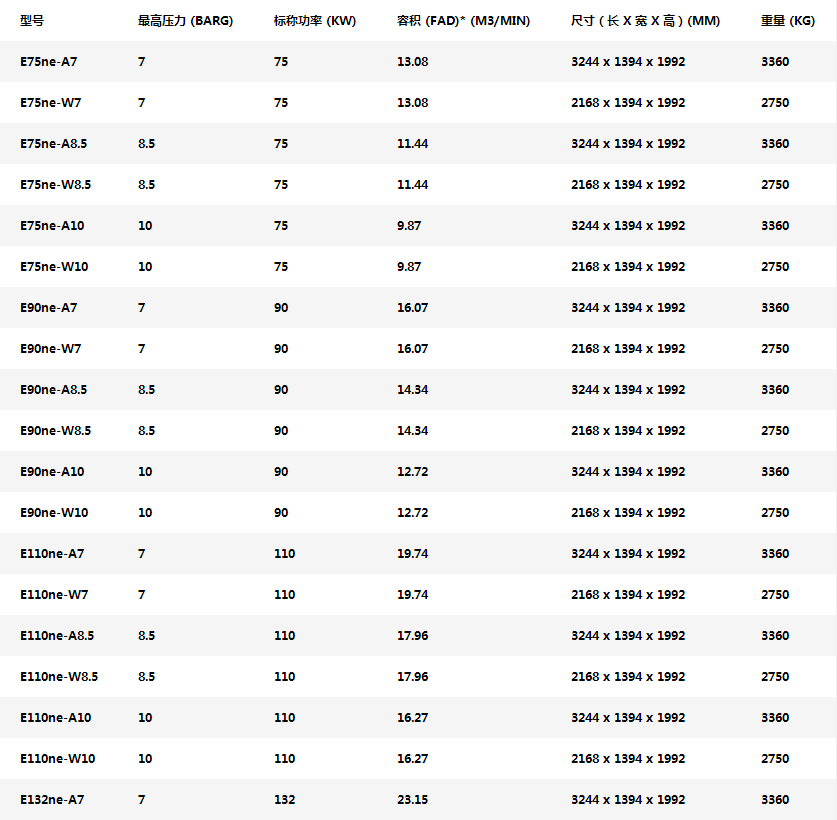
Task: Click the 最高压力 (BARG) column header
Action: click(x=185, y=21)
